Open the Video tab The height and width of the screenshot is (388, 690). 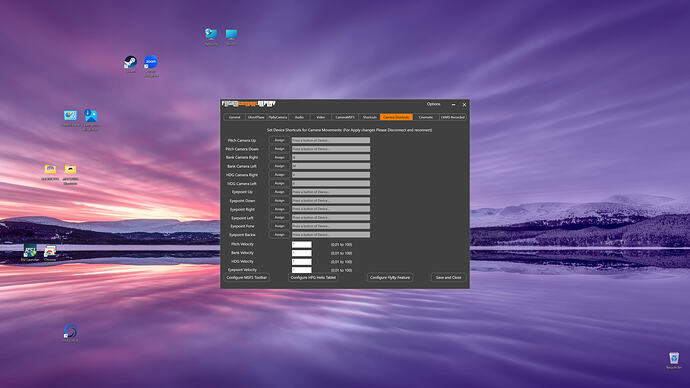(x=321, y=117)
